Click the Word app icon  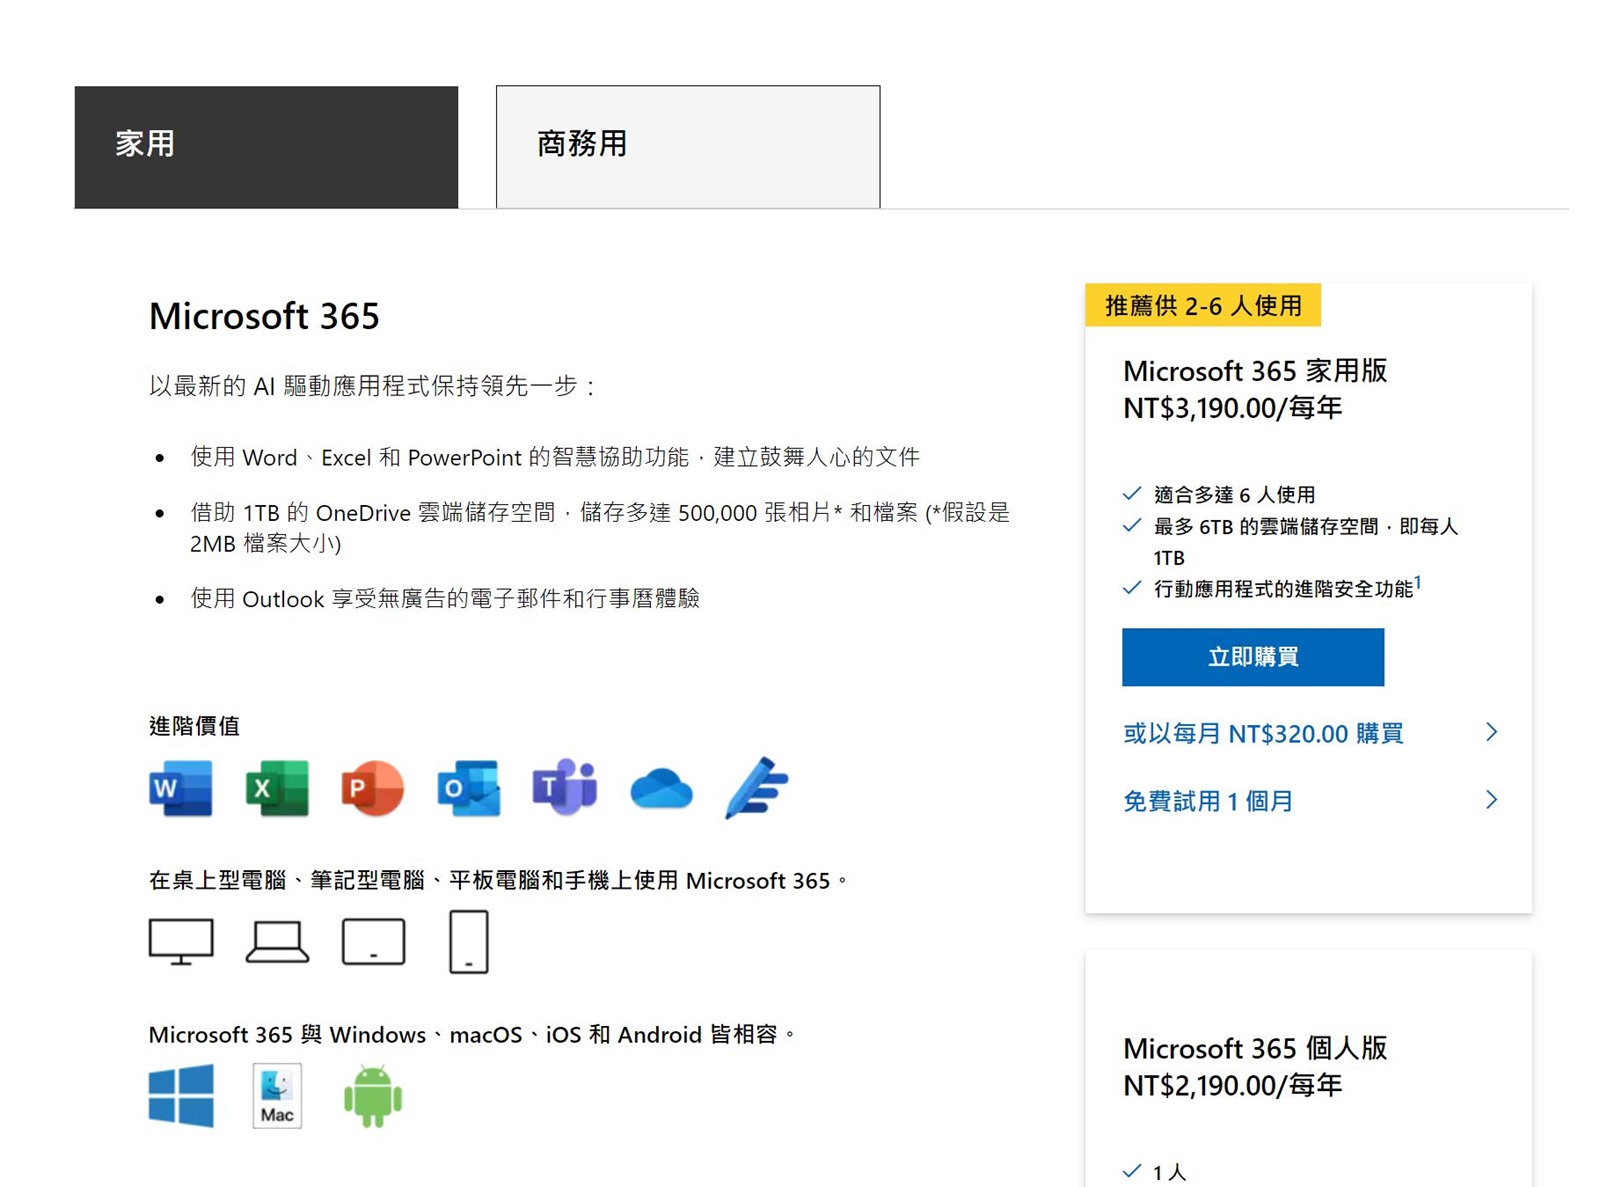(181, 789)
